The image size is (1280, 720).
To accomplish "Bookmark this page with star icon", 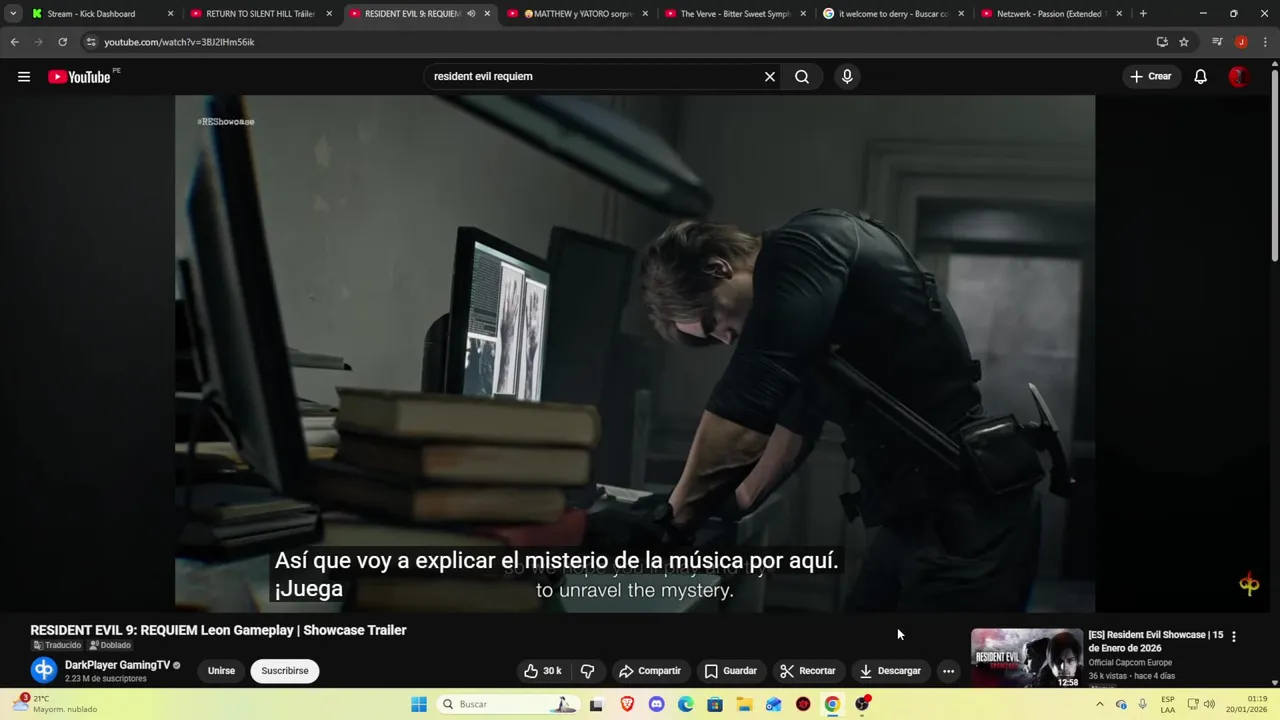I will (x=1184, y=42).
